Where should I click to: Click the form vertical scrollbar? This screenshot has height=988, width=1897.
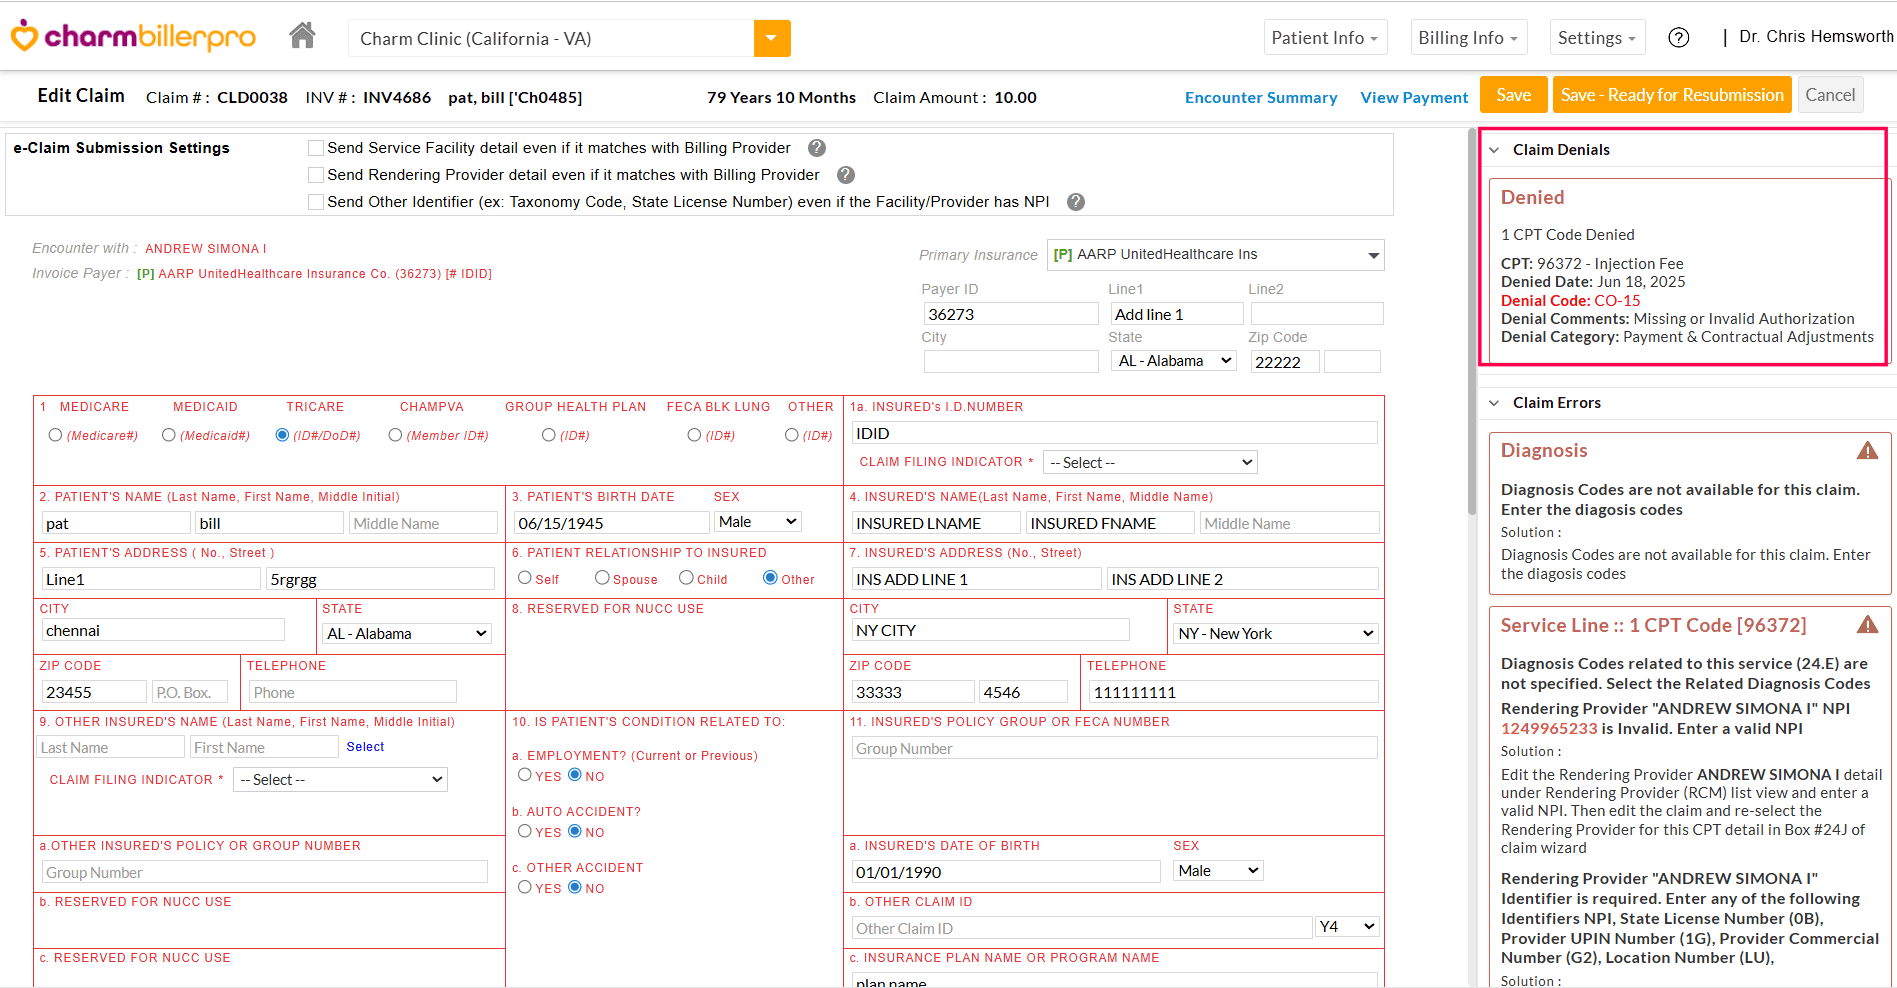click(1471, 321)
